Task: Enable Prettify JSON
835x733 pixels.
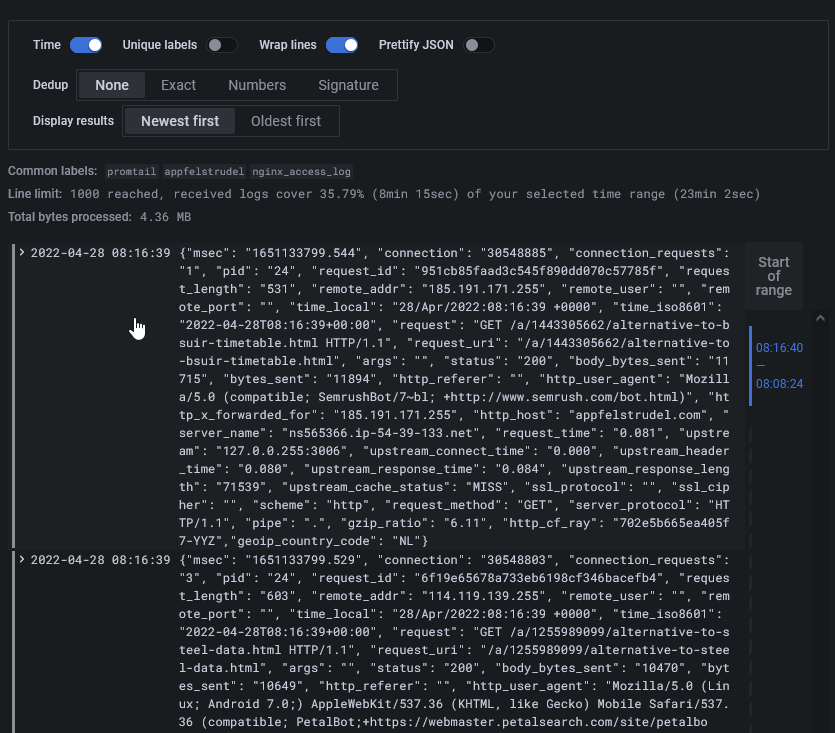Action: click(478, 44)
